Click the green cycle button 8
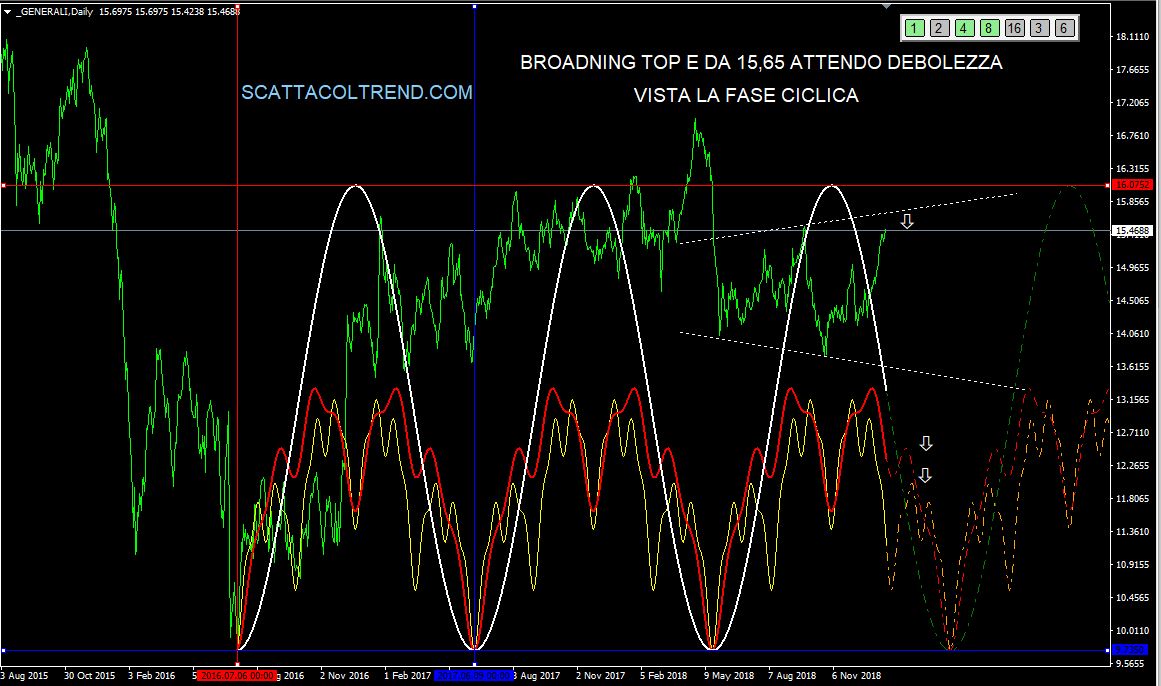 987,29
